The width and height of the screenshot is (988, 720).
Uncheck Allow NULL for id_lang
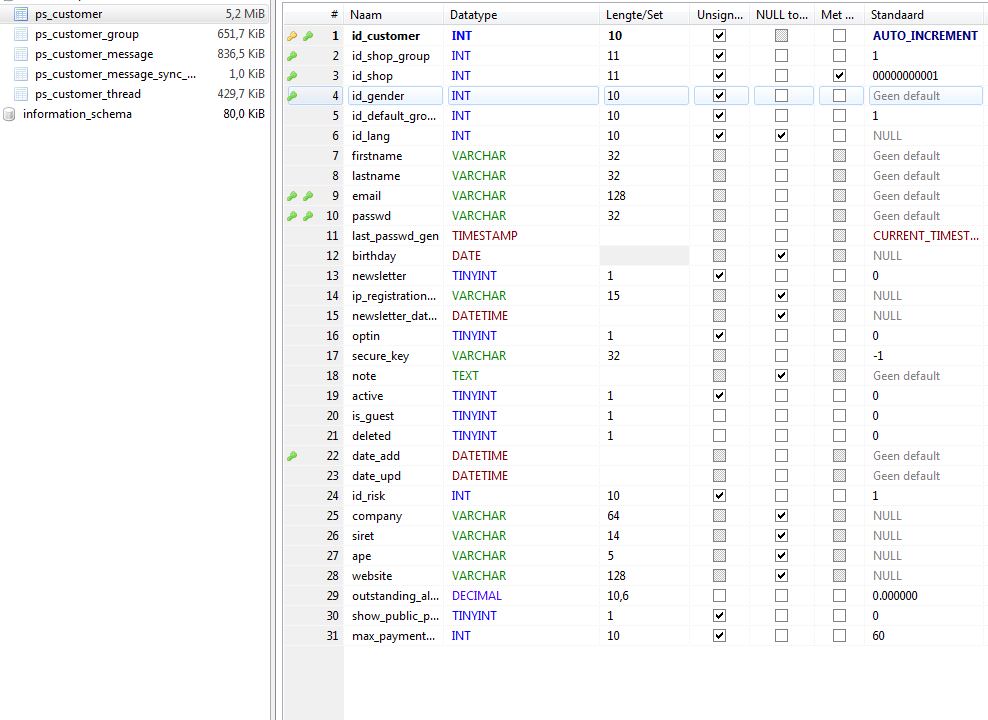pos(781,135)
